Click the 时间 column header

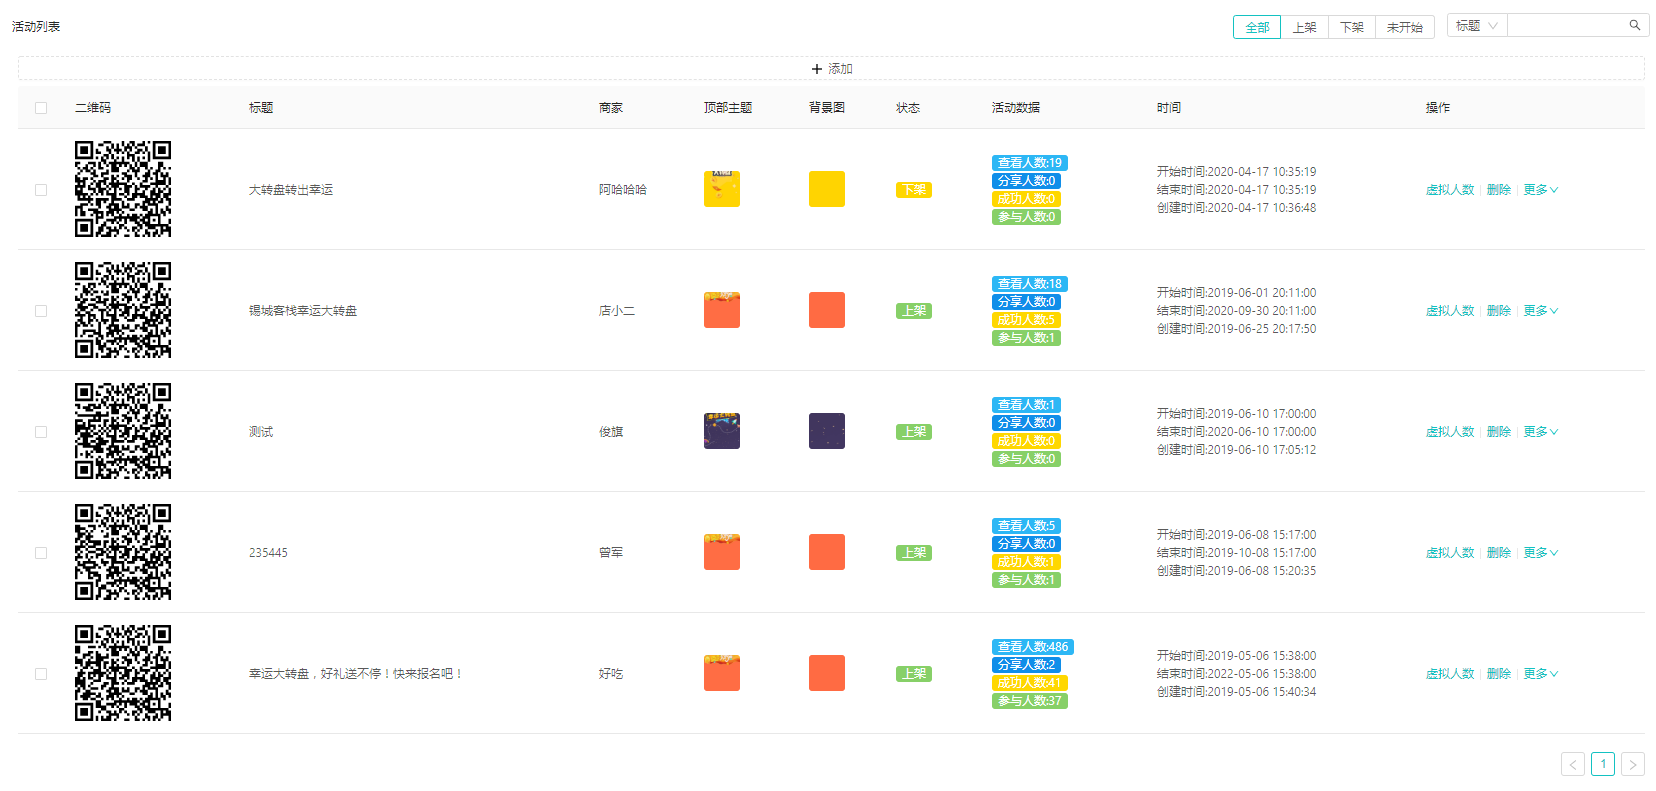tap(1169, 108)
